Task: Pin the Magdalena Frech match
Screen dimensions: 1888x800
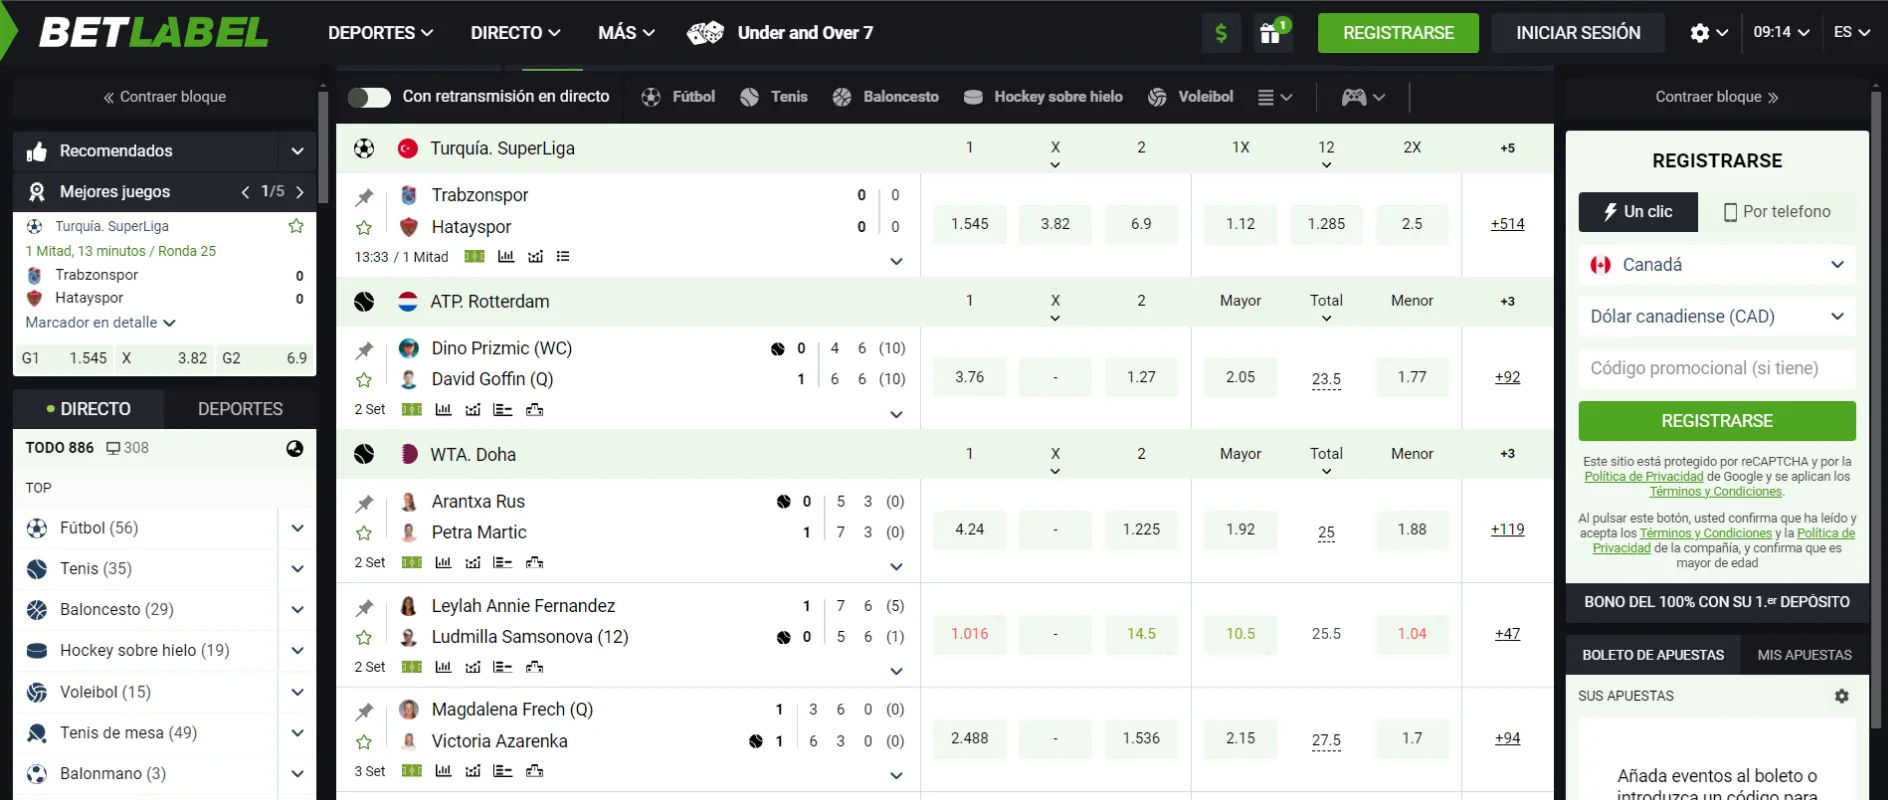Action: coord(364,711)
